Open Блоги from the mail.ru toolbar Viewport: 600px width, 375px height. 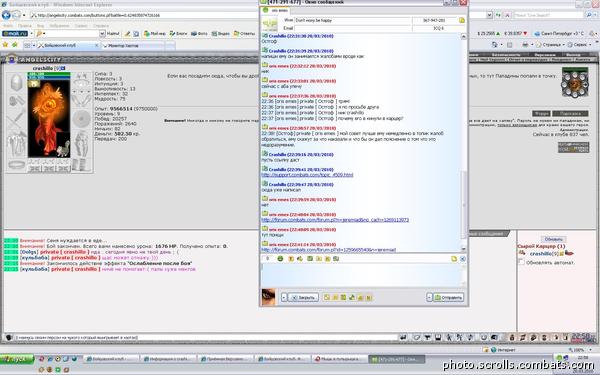(x=178, y=34)
